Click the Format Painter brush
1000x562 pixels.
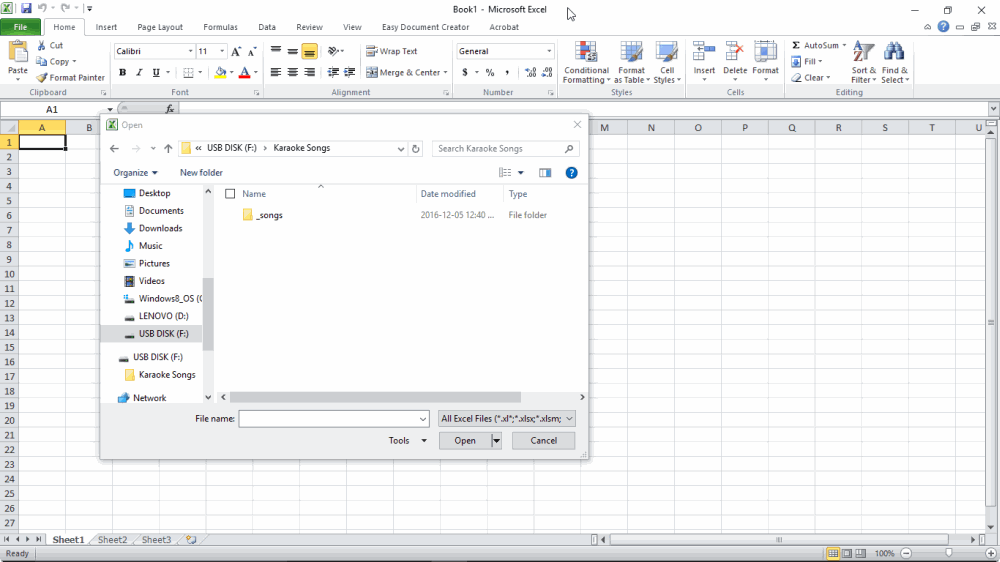coord(42,77)
